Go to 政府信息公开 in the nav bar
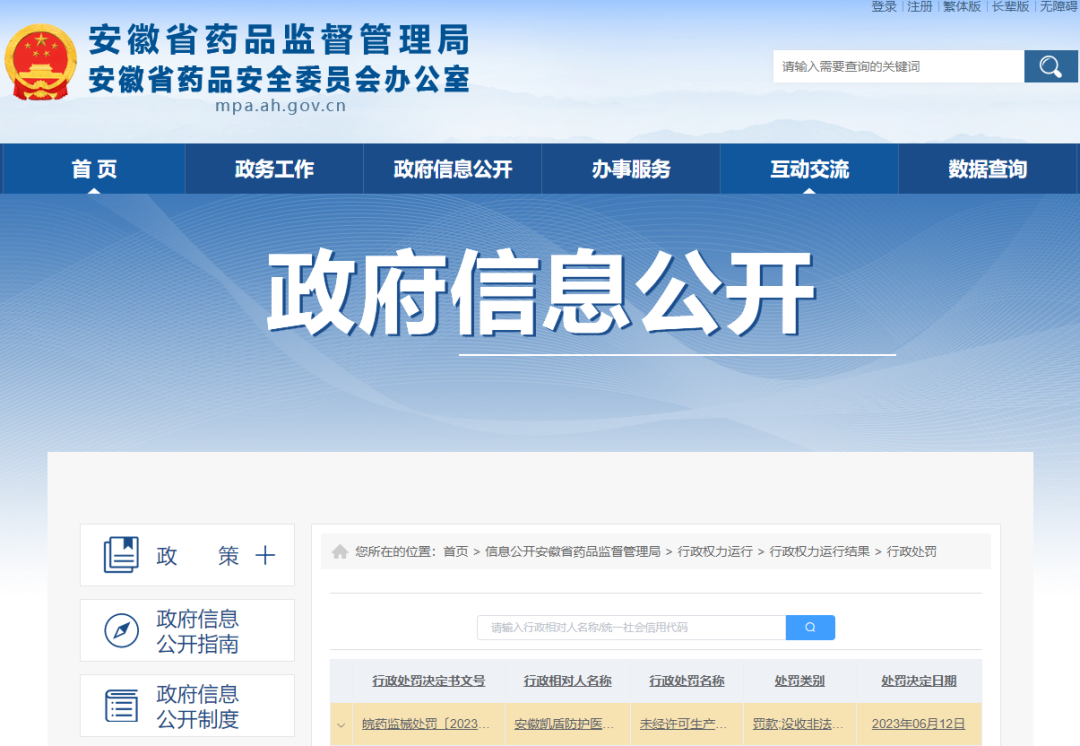 tap(452, 169)
